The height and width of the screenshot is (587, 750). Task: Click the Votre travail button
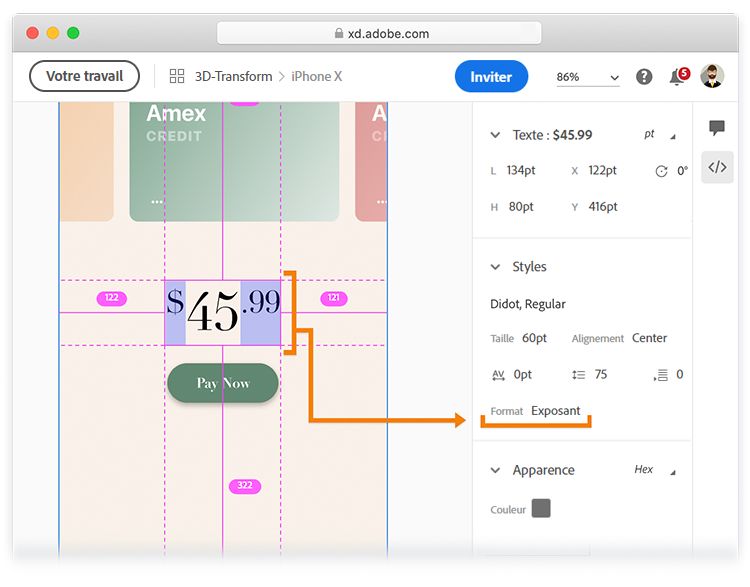[x=84, y=76]
